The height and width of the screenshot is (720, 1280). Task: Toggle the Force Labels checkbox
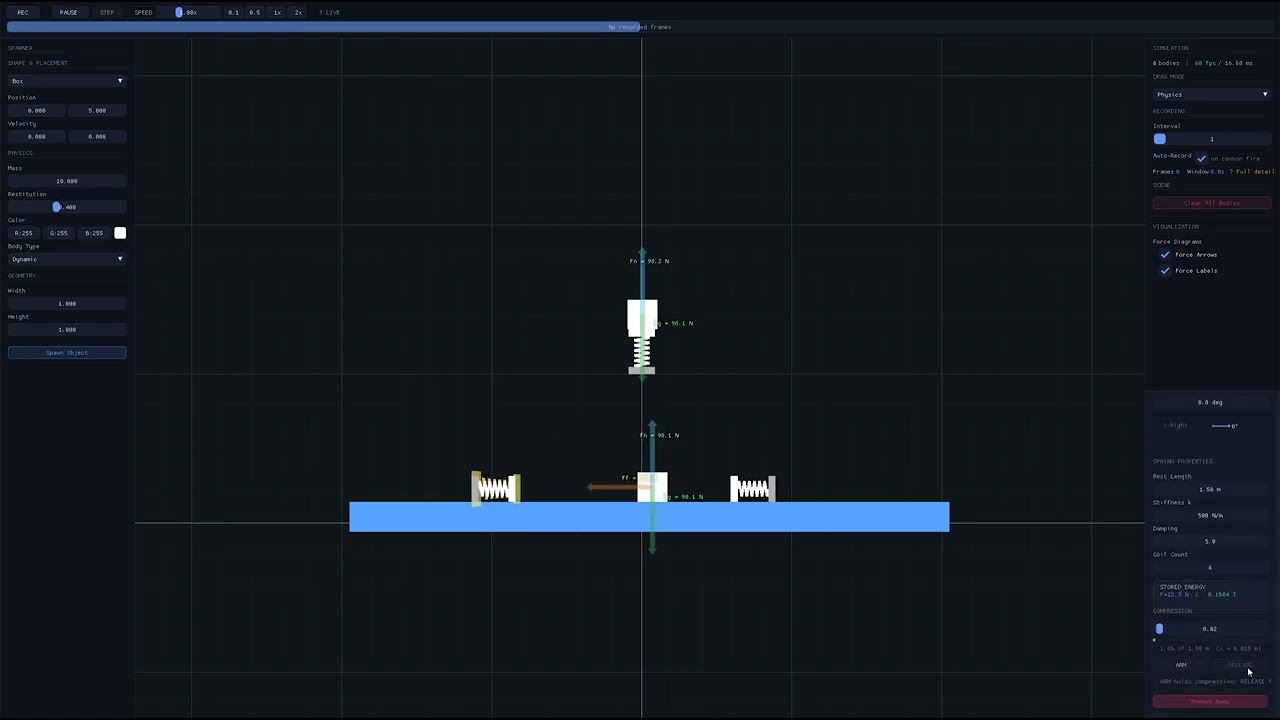[1165, 271]
